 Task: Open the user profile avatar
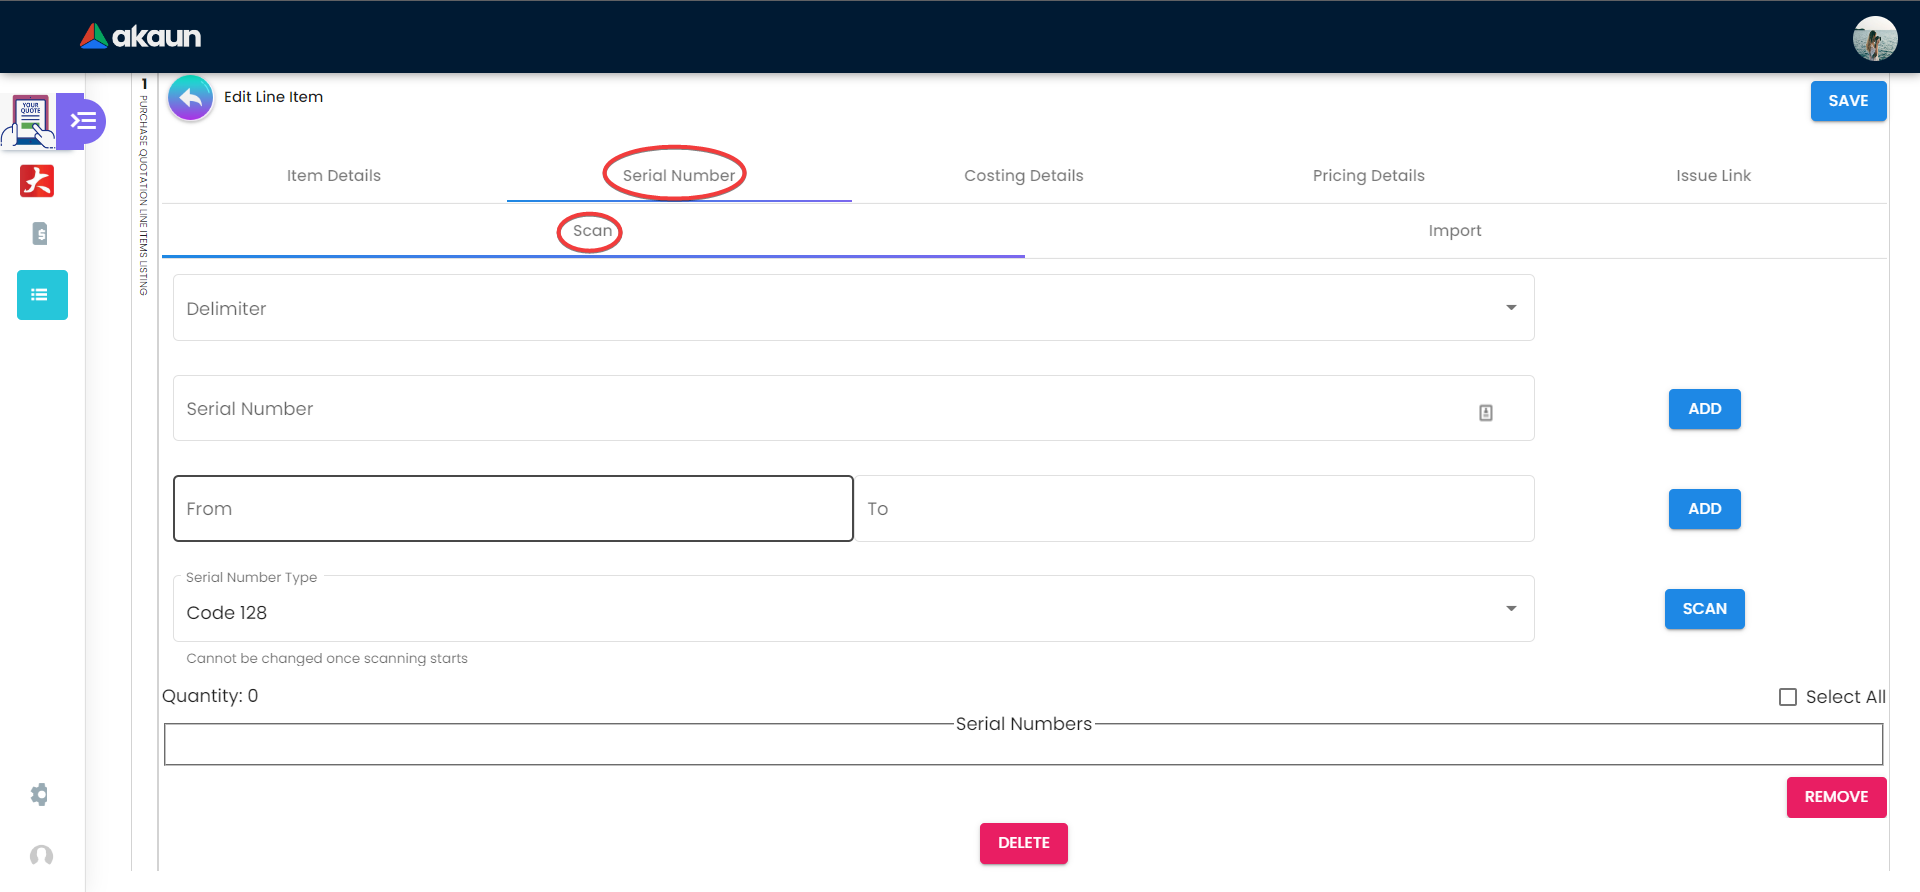(x=1874, y=39)
